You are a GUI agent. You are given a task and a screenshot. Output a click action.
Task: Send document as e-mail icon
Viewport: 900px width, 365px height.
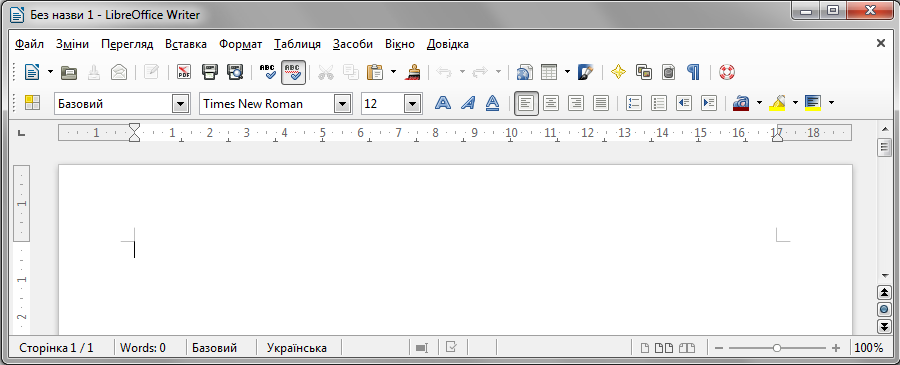coord(119,72)
